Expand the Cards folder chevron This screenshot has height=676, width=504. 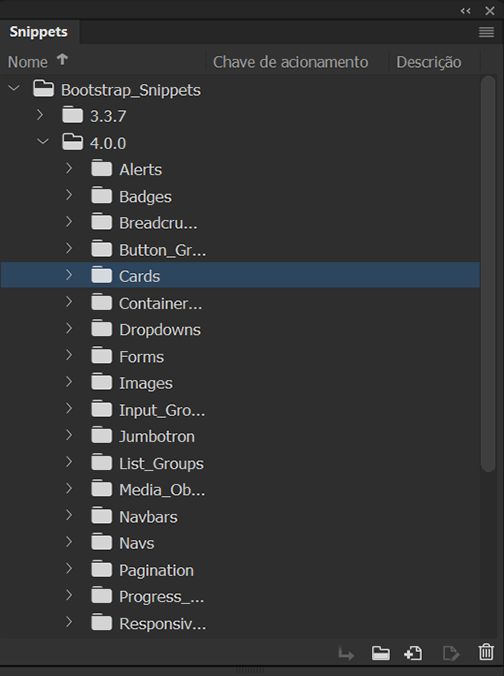point(69,275)
